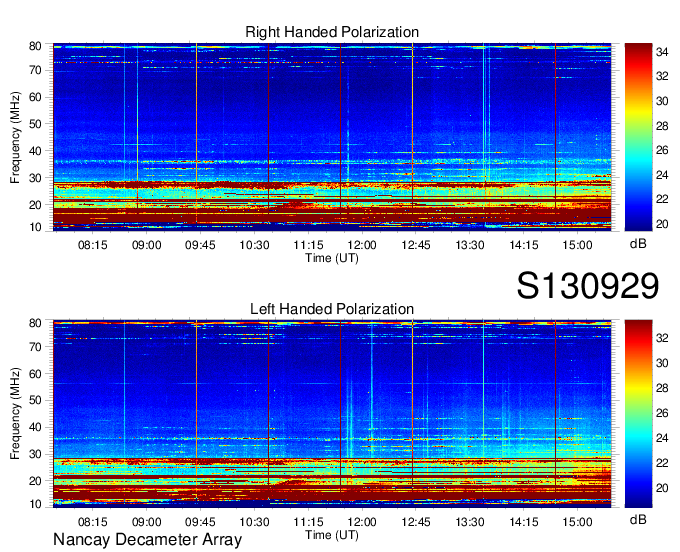Viewport: 680px width, 552px height.
Task: Click the 30 MHz tick on Right Handed plot
Action: [35, 178]
